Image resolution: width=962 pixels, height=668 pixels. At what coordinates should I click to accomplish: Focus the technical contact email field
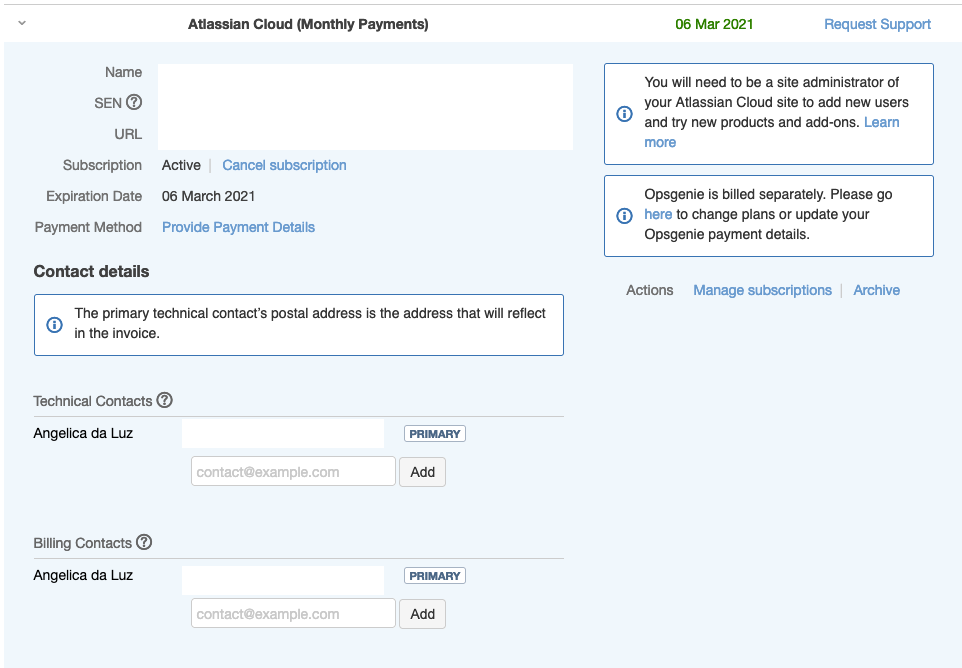293,471
